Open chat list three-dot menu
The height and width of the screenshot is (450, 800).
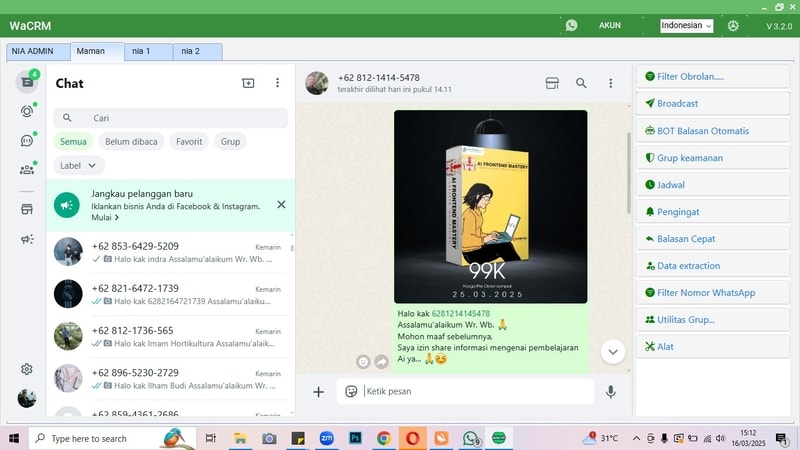[278, 83]
